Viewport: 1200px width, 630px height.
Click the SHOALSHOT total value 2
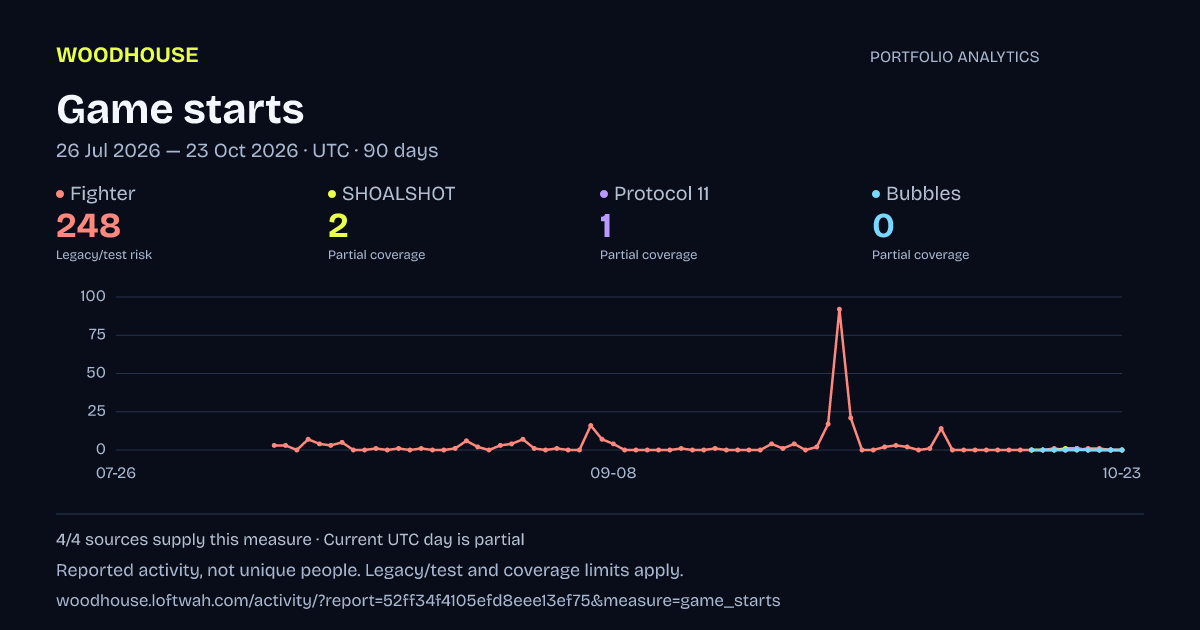(x=338, y=225)
